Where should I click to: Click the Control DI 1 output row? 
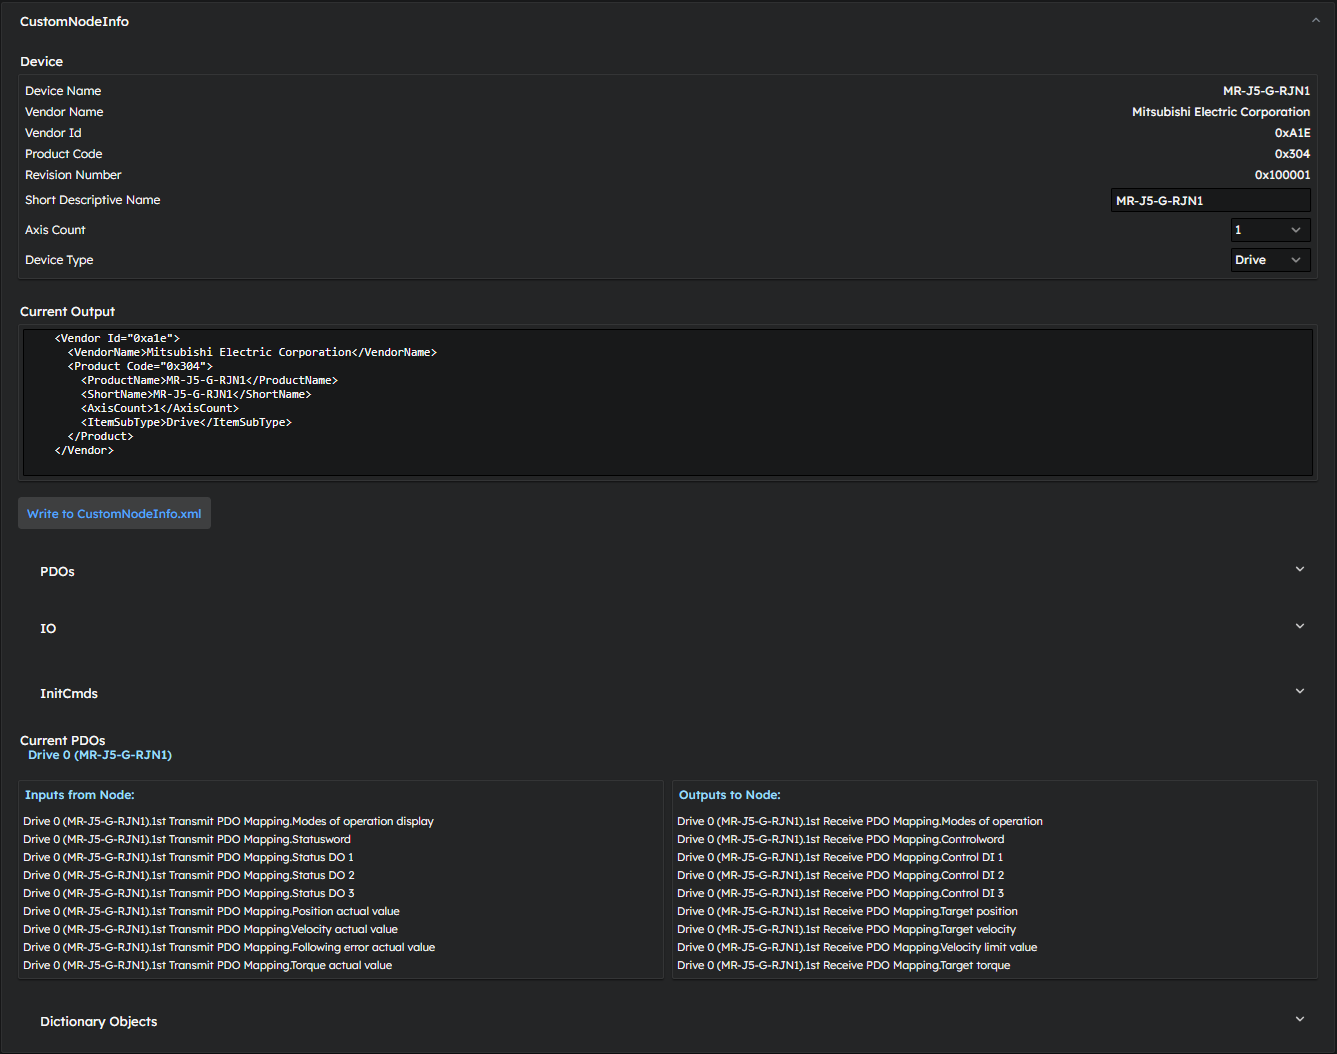840,857
